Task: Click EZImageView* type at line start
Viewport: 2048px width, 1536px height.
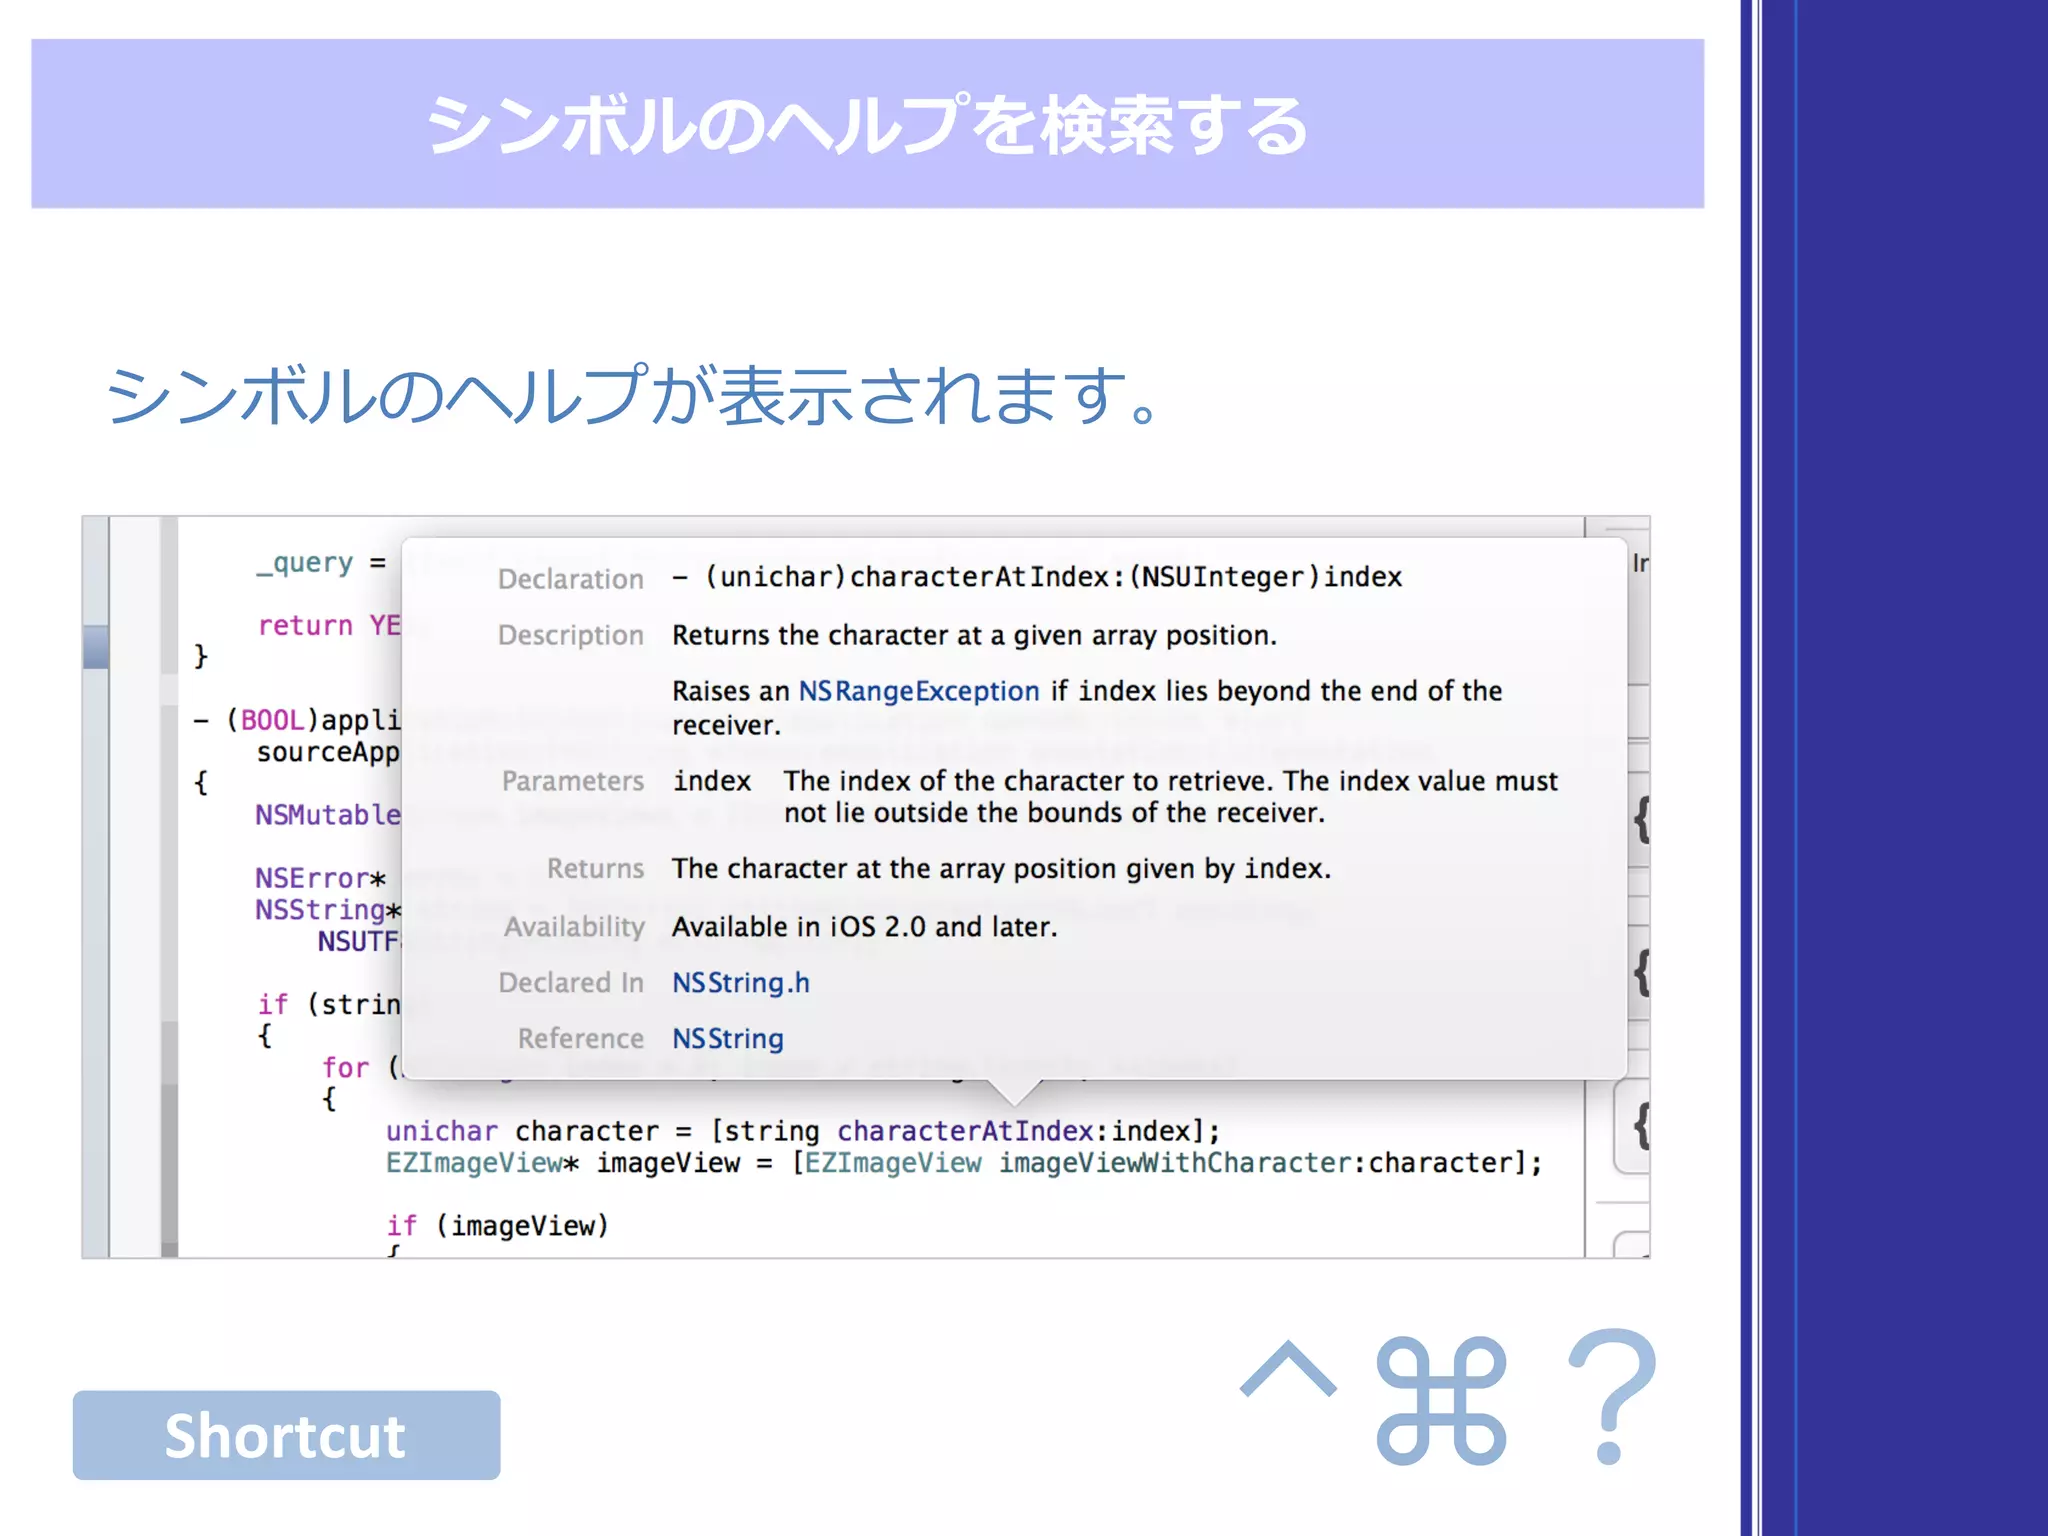Action: (x=482, y=1163)
